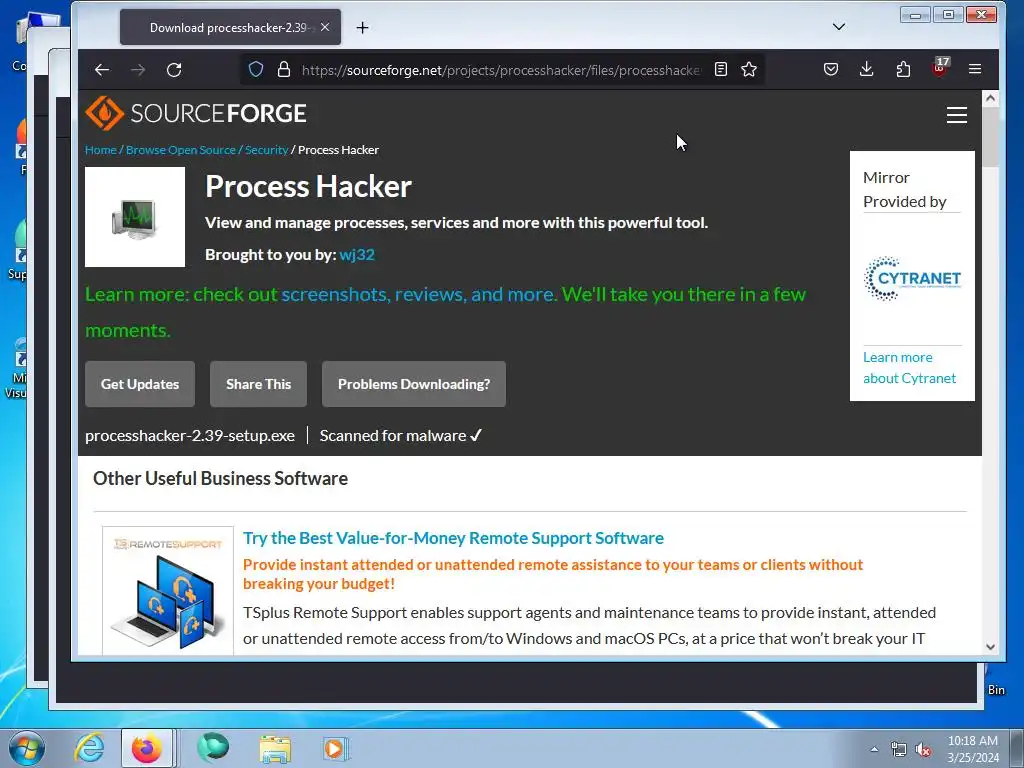Screen dimensions: 1024x768
Task: Open the extensions puzzle icon
Action: click(x=903, y=69)
